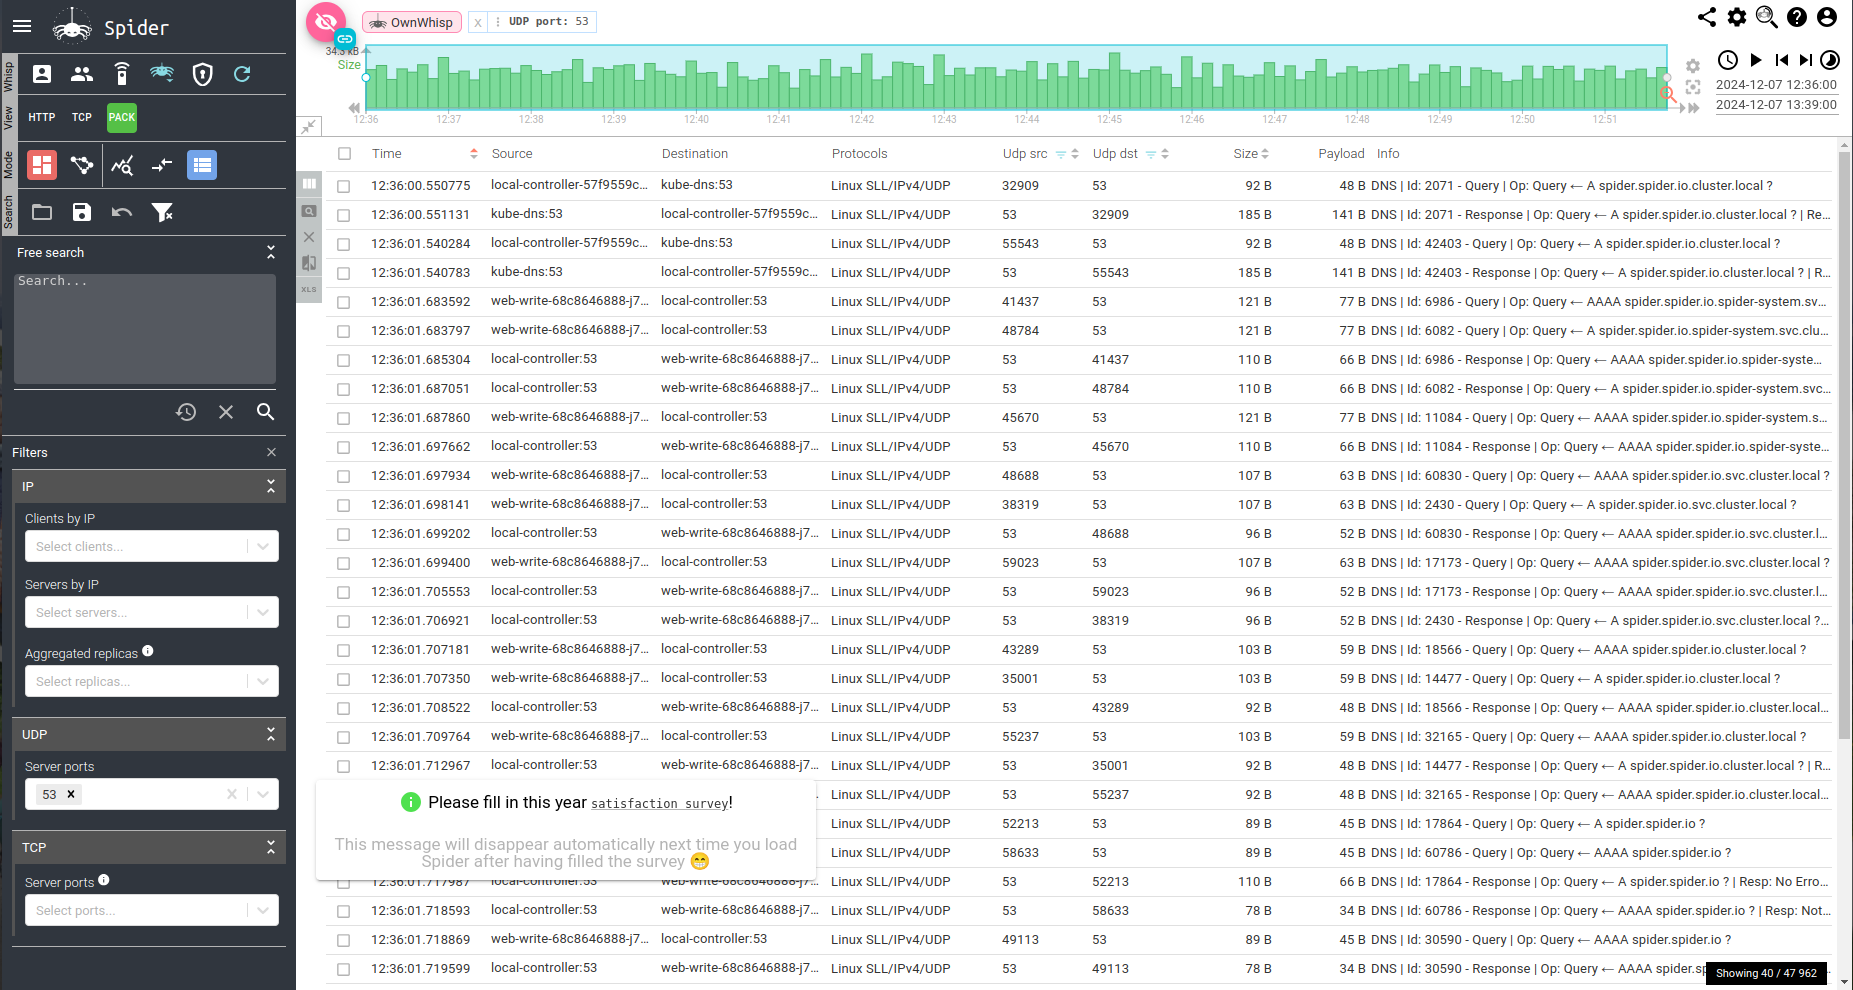Open the Aggregated replicas dropdown

151,681
